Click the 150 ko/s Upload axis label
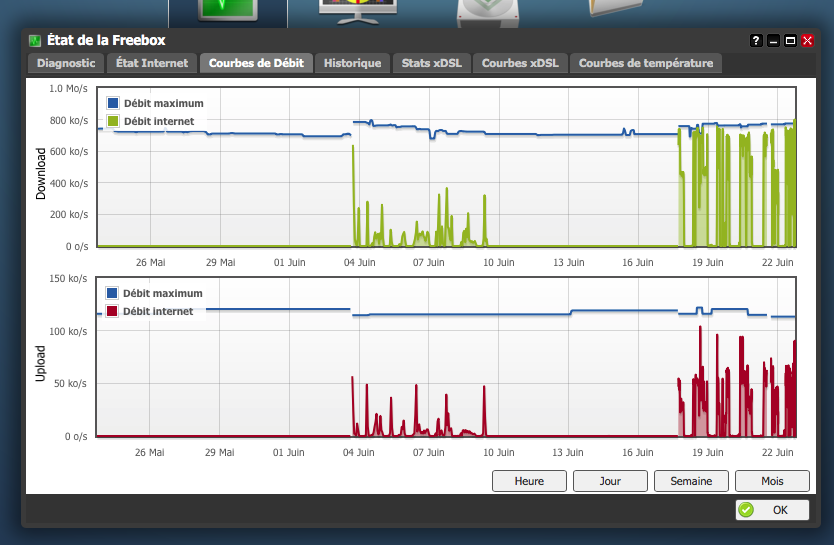 tap(68, 278)
